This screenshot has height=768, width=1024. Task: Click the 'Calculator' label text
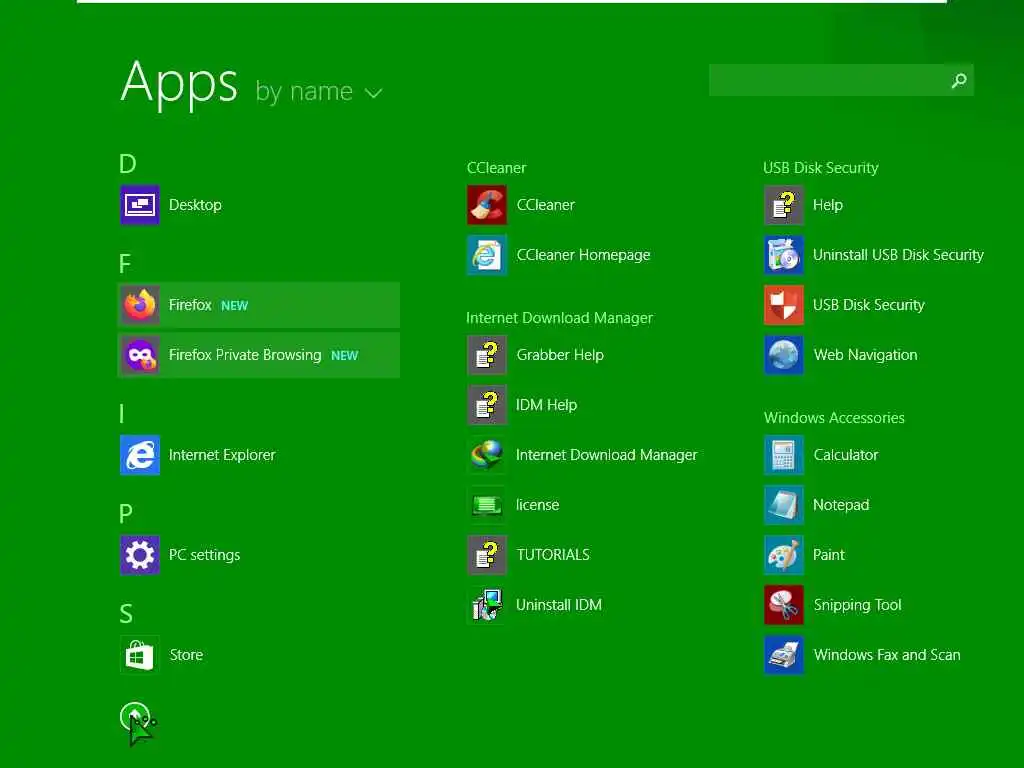846,455
